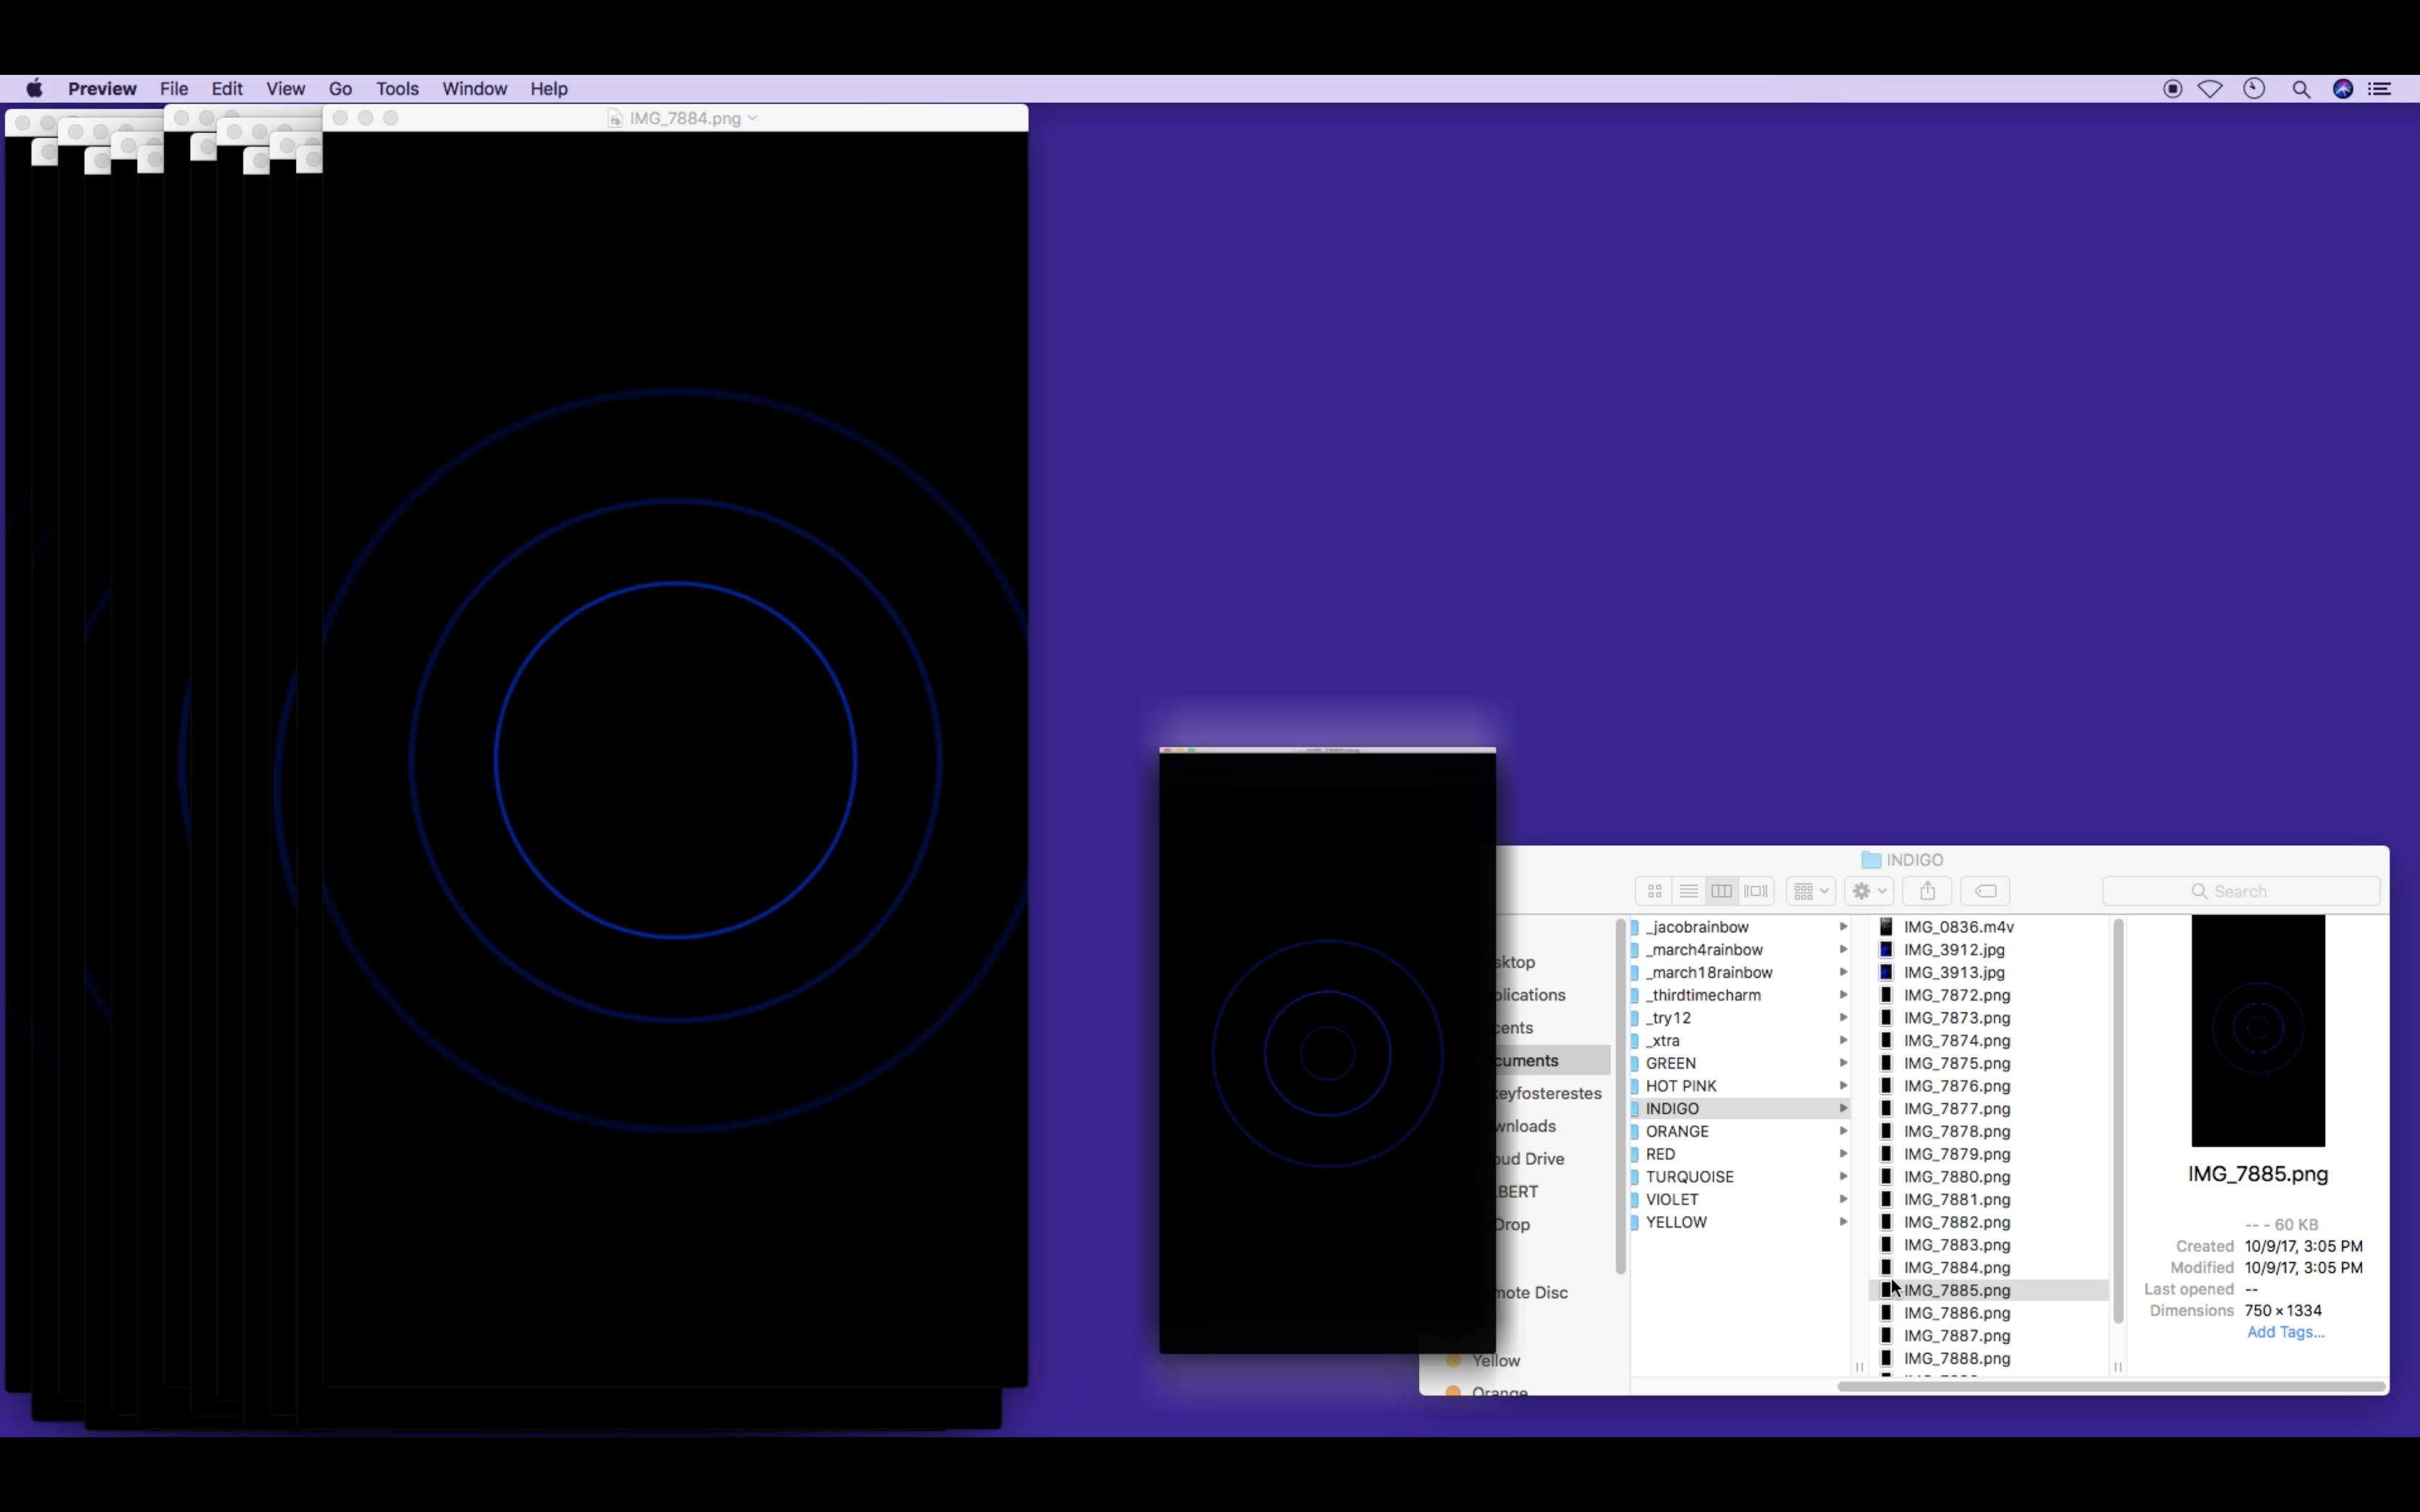Open the View menu
Viewport: 2420px width, 1512px height.
click(285, 89)
